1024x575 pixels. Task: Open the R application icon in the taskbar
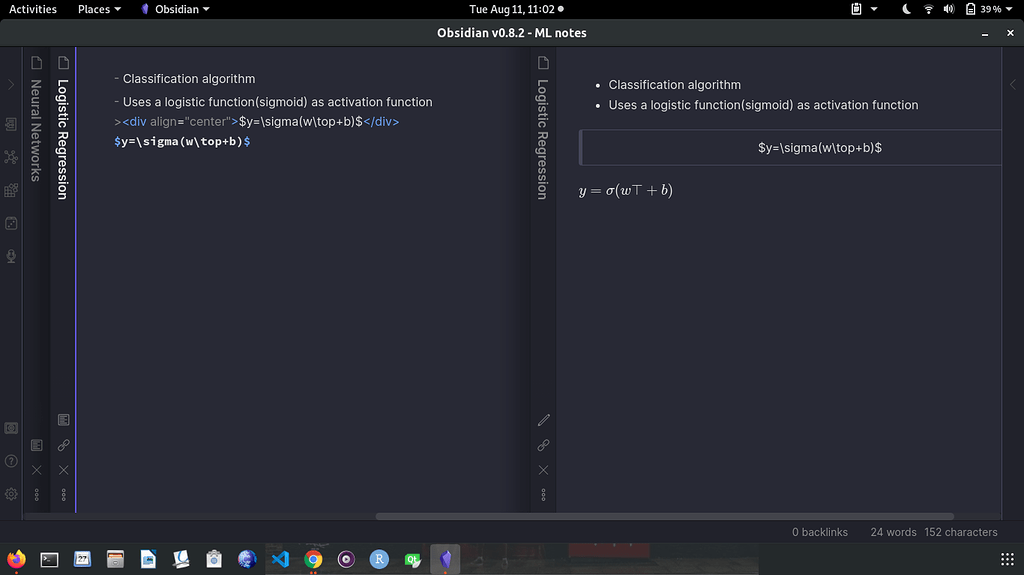[x=379, y=559]
